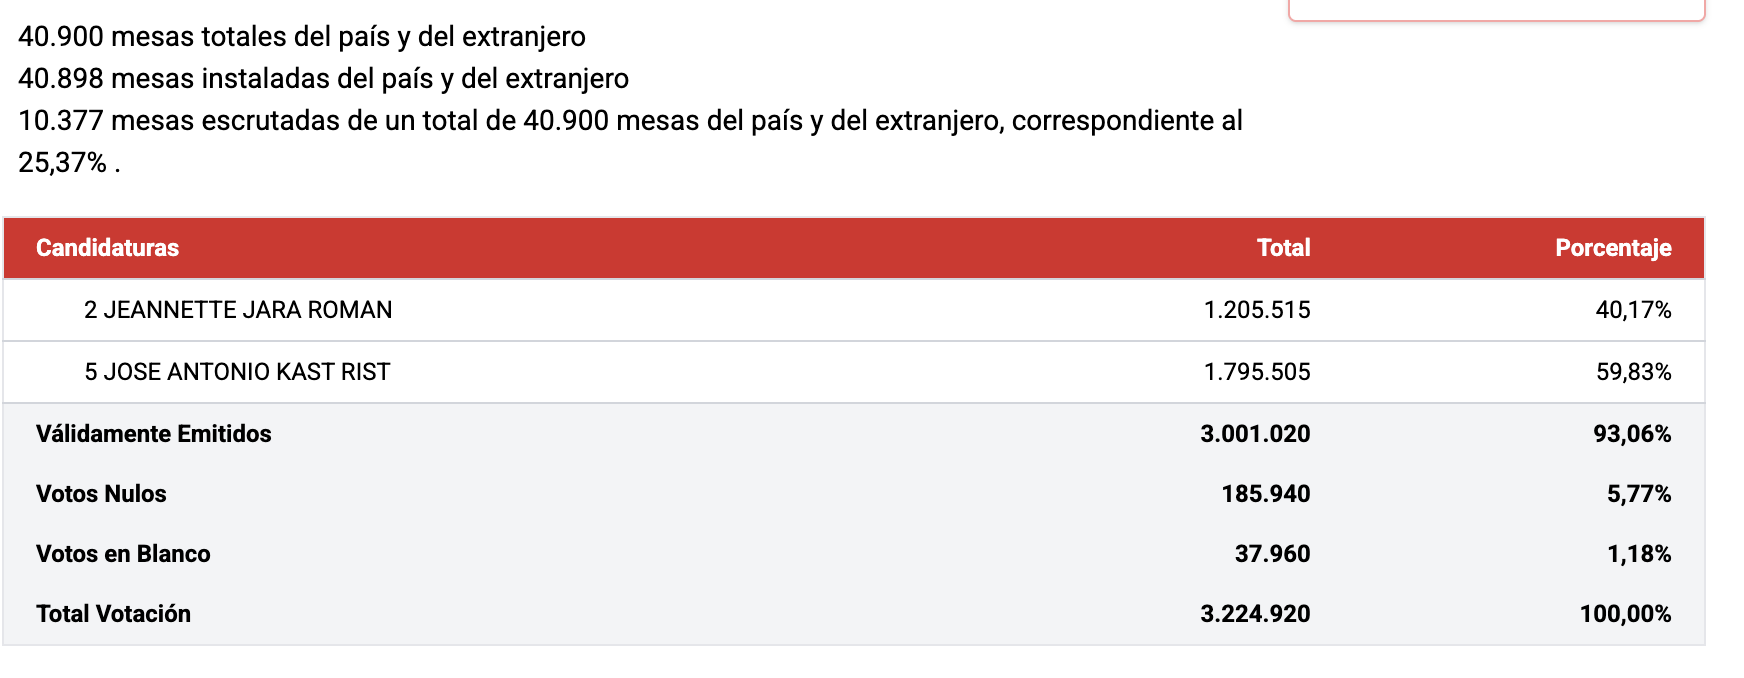Screen dimensions: 1744x678
Task: Click Kast's vote total 1.795.505
Action: click(x=1256, y=372)
